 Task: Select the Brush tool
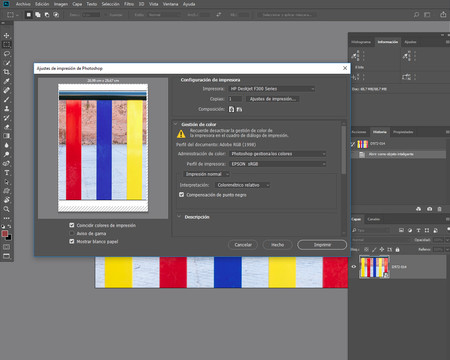(x=6, y=99)
